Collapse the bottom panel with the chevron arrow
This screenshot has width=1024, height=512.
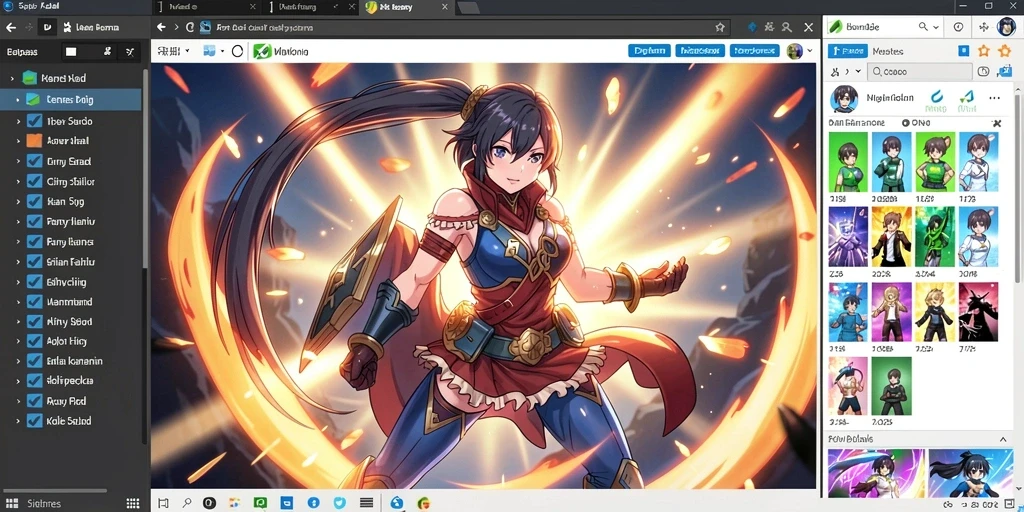point(1003,440)
